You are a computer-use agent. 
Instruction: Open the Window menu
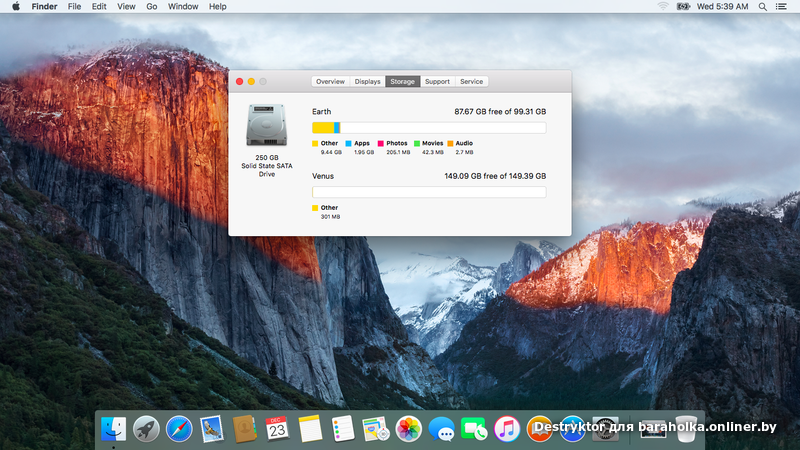[x=183, y=7]
